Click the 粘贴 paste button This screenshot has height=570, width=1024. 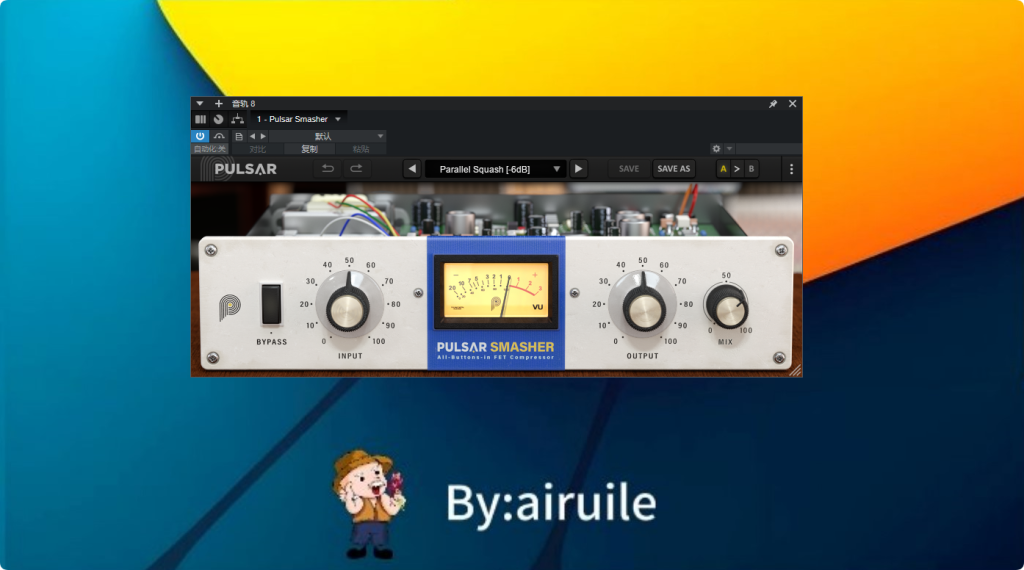coord(360,150)
